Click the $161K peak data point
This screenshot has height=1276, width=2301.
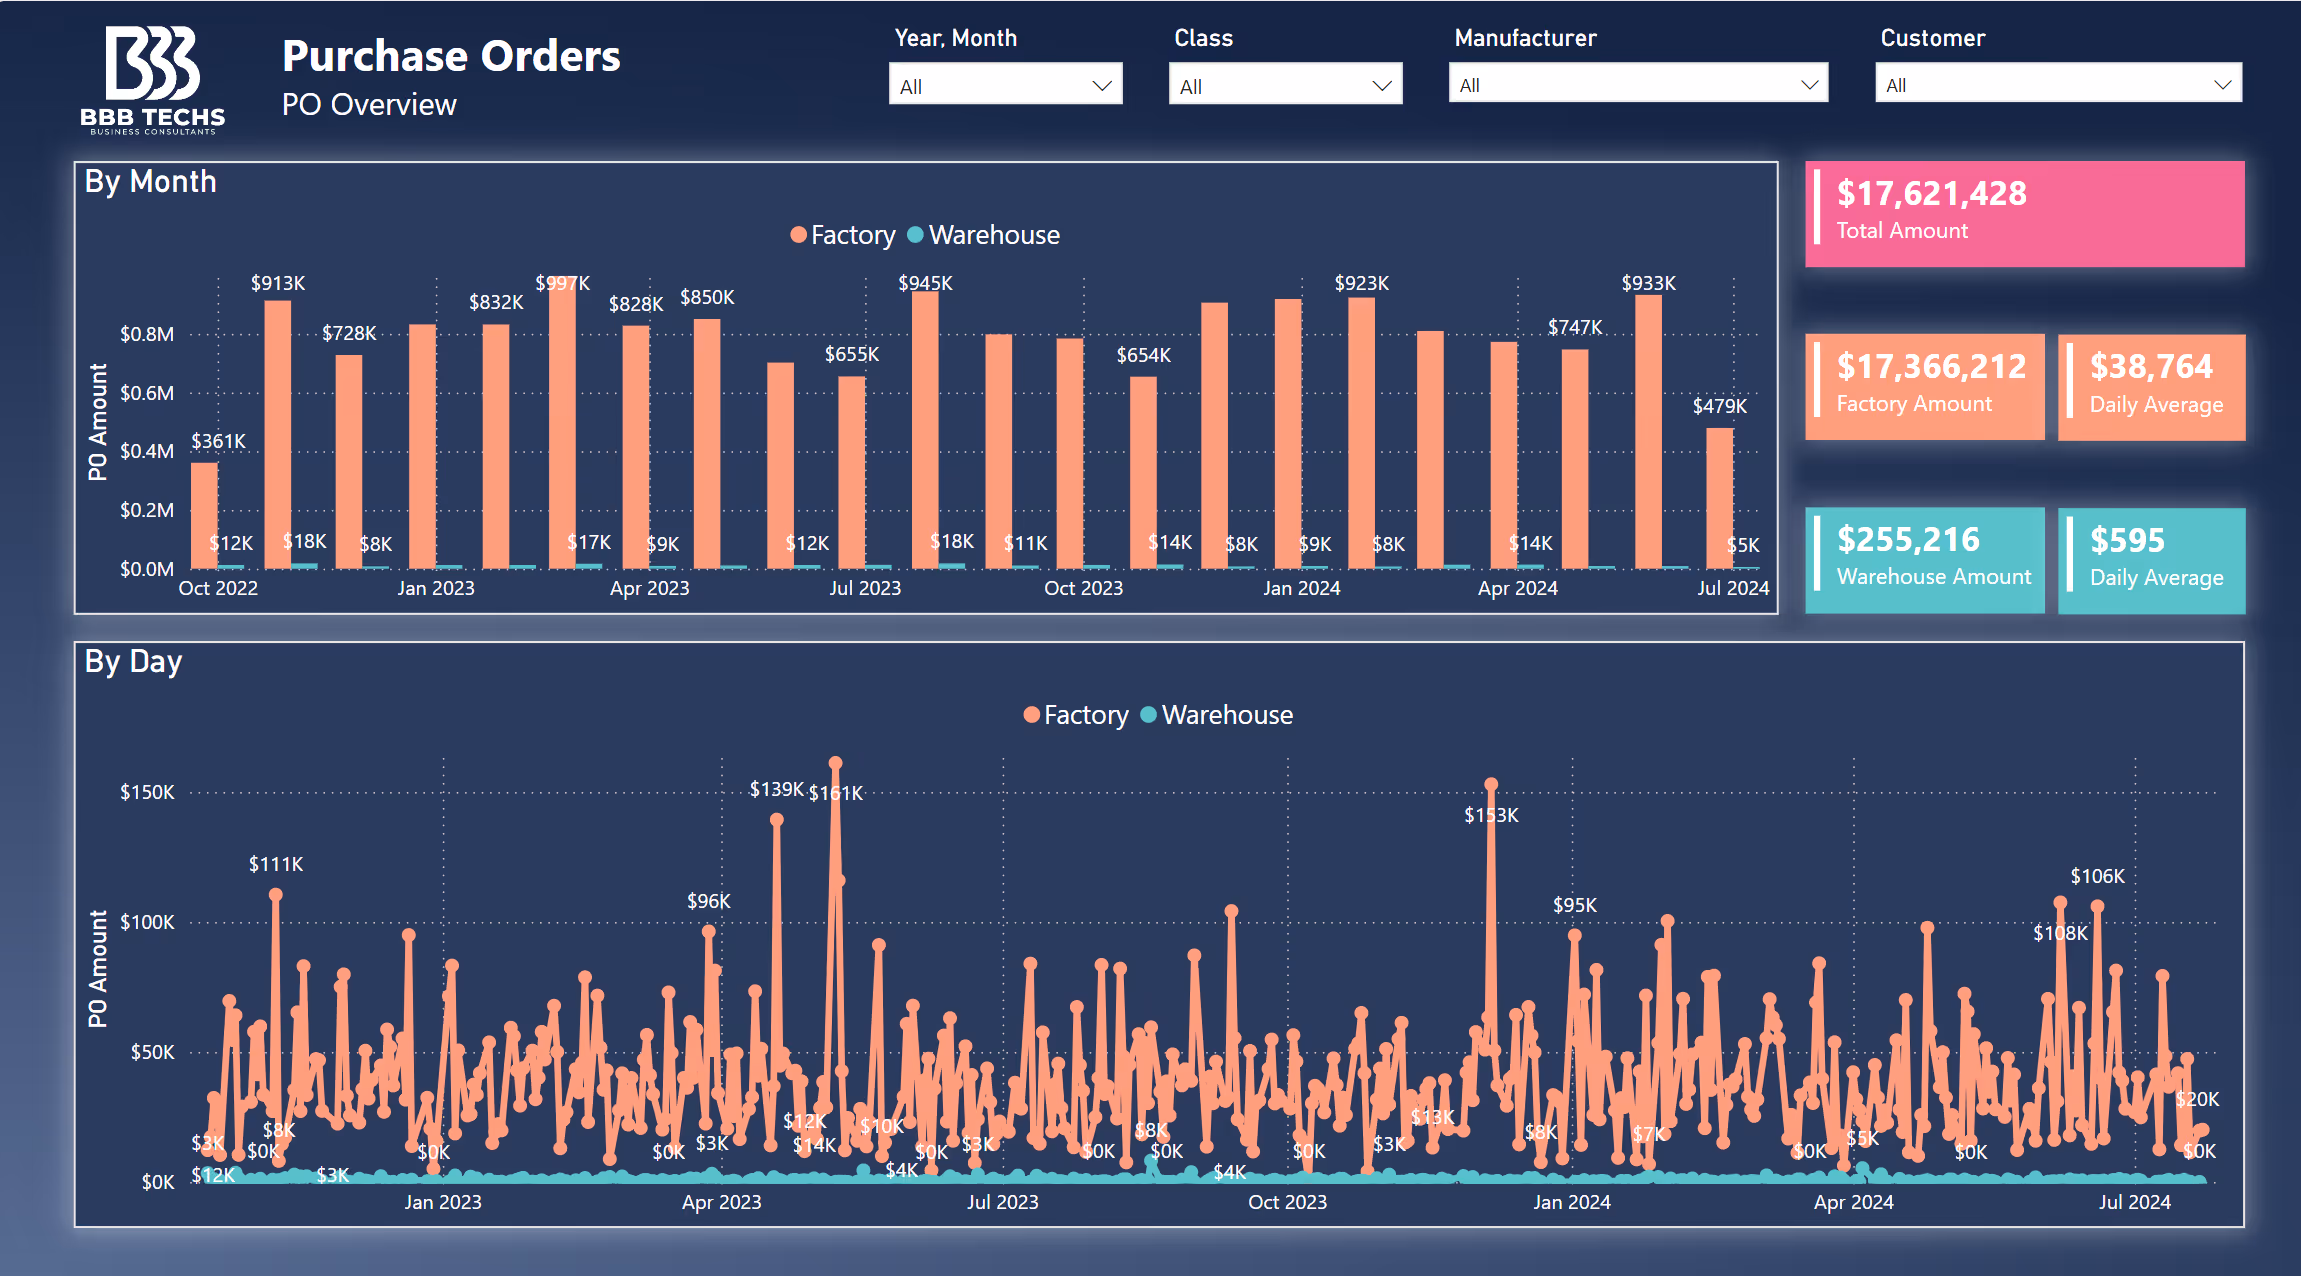coord(835,763)
